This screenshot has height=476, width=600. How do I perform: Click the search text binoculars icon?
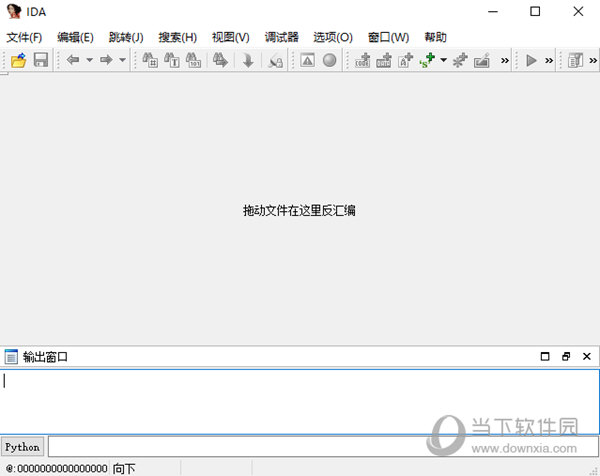tap(172, 60)
